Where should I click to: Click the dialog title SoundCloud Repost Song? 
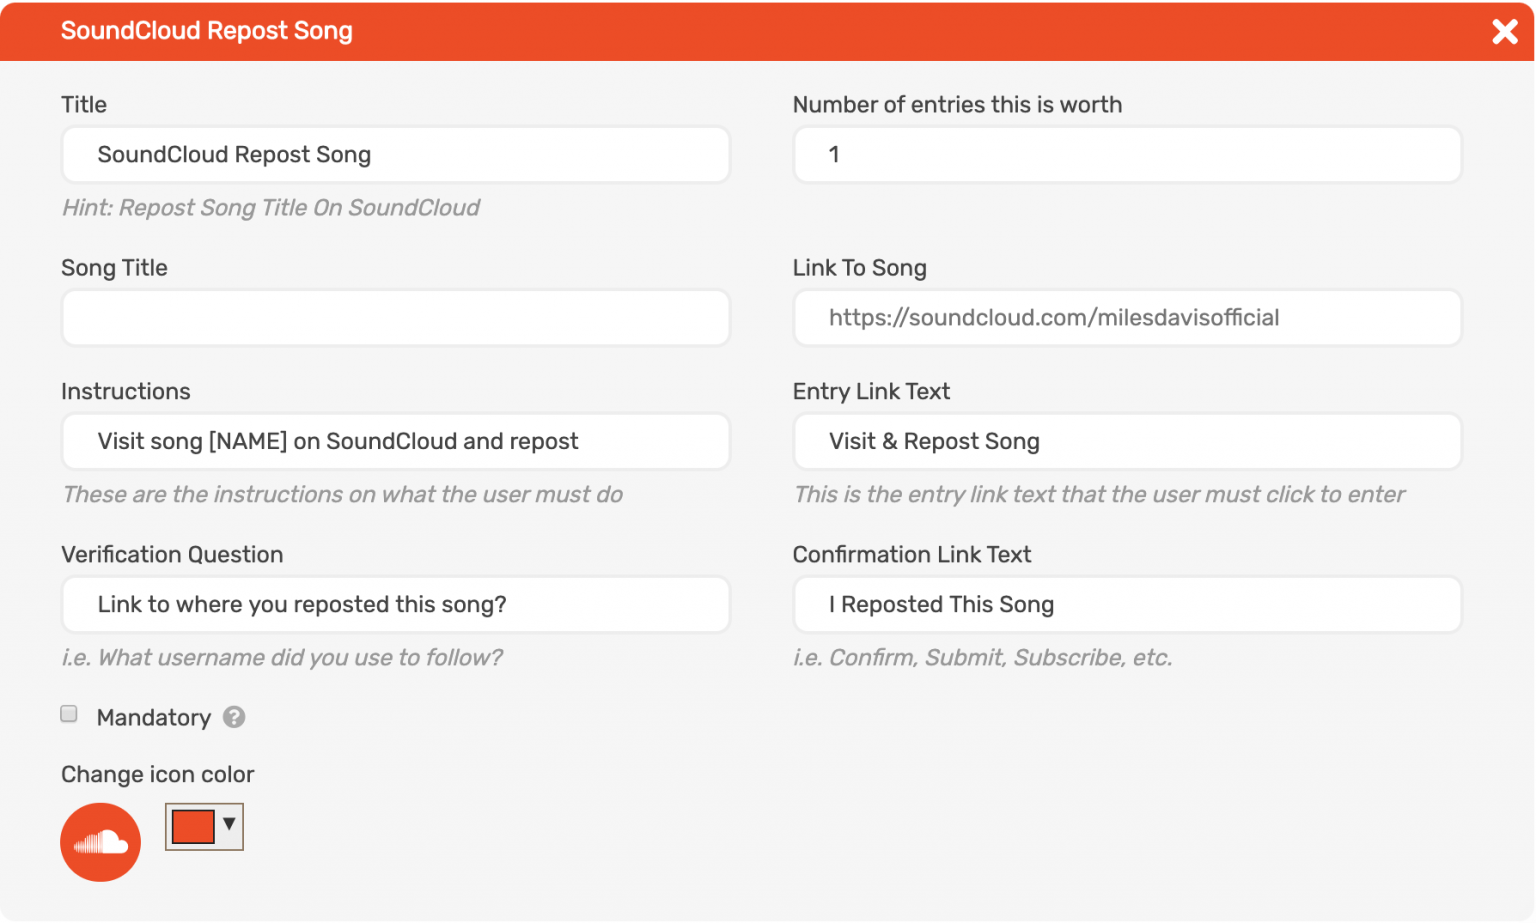pyautogui.click(x=207, y=31)
